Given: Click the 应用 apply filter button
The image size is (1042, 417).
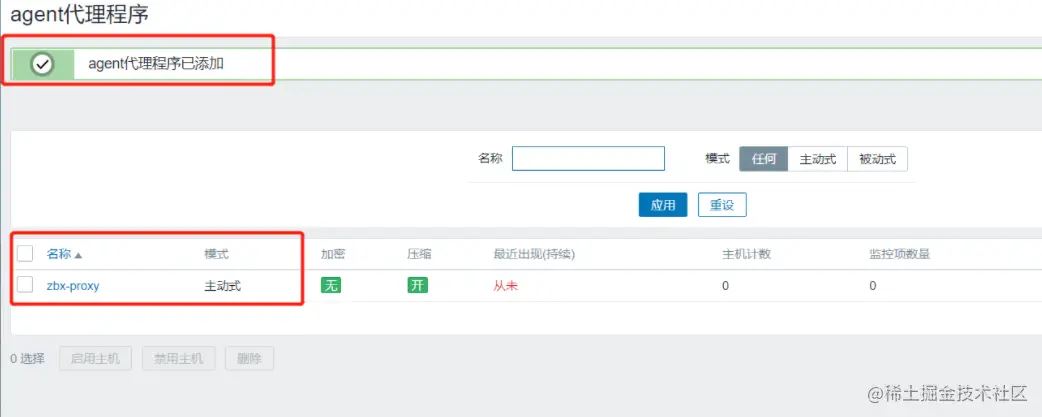Looking at the screenshot, I should (663, 205).
